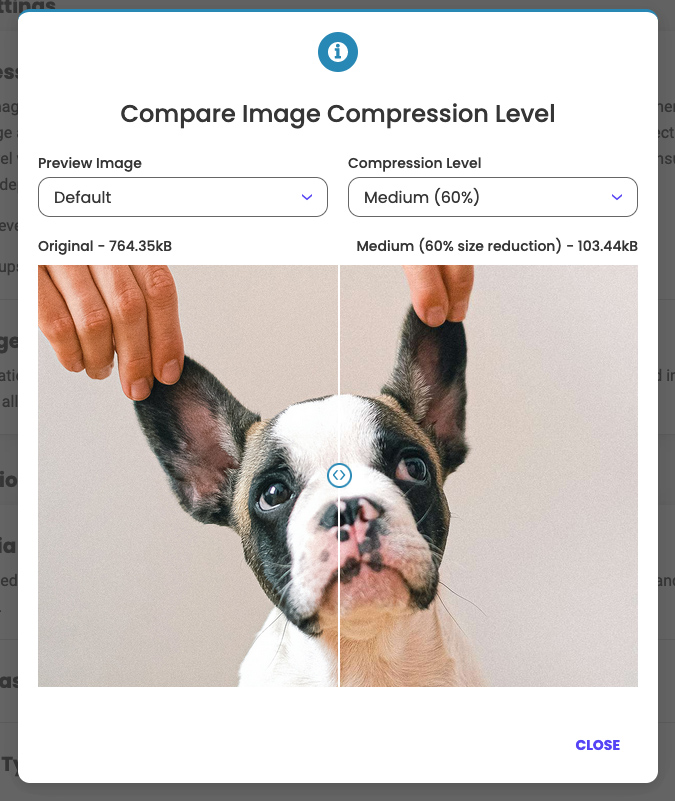Click the blue info icon above the title
This screenshot has width=675, height=801.
(x=337, y=52)
